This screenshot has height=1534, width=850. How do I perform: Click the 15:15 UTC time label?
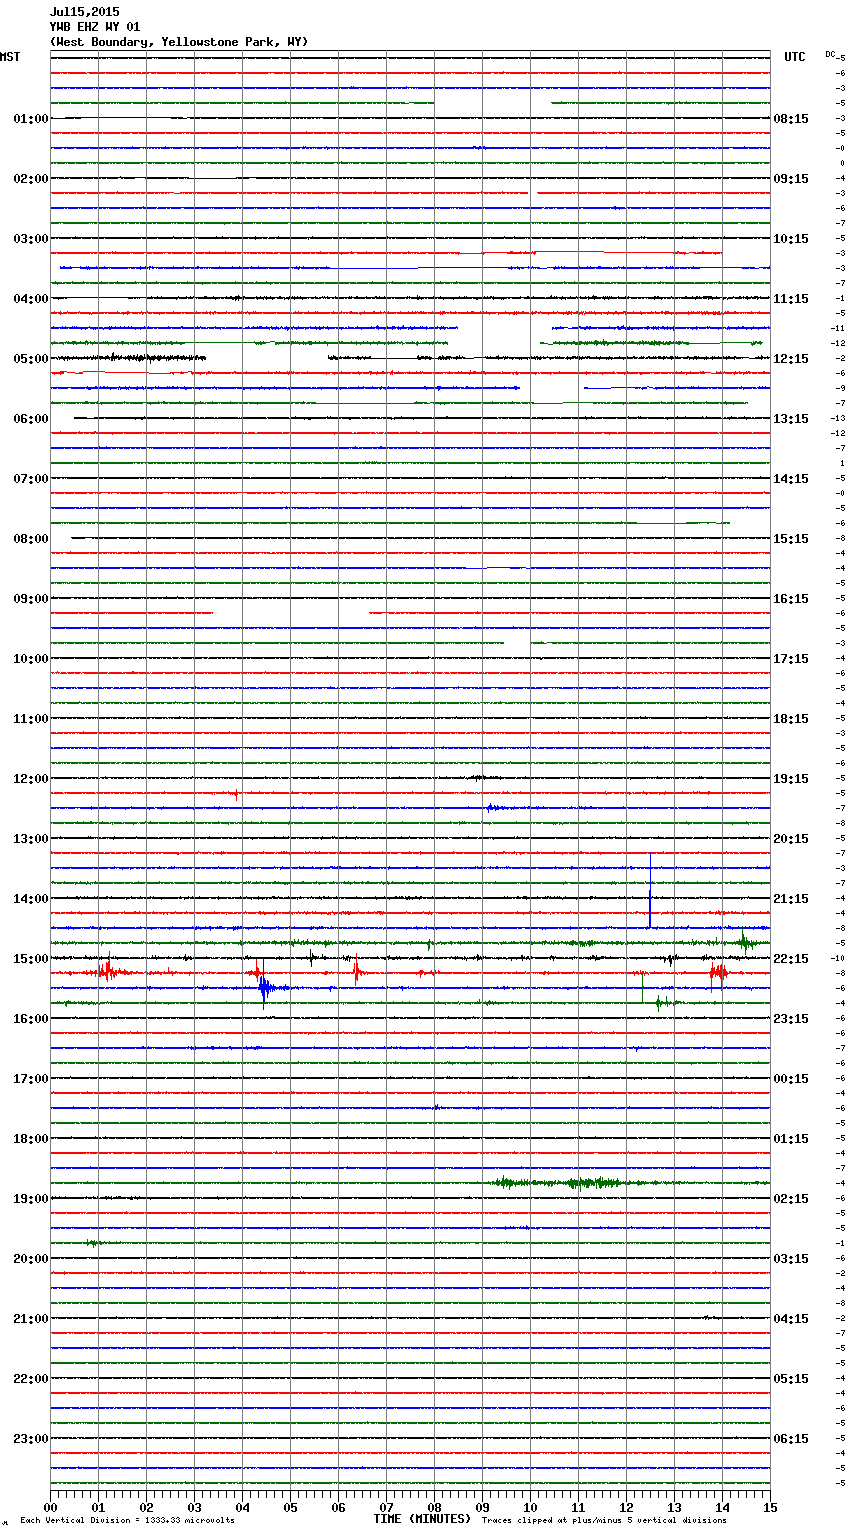point(791,539)
